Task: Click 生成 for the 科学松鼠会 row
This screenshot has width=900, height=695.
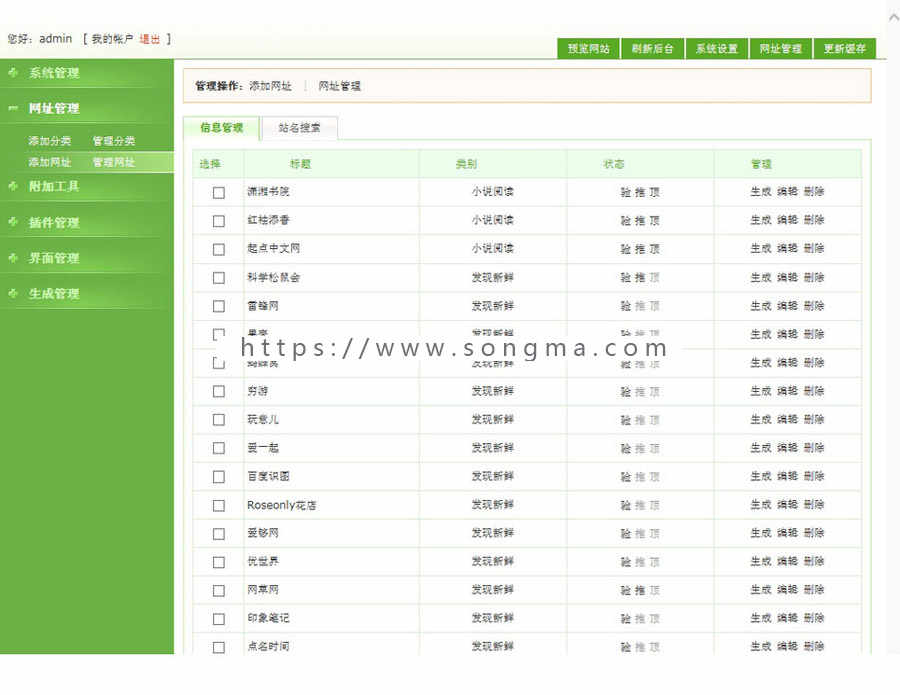Action: click(x=761, y=277)
